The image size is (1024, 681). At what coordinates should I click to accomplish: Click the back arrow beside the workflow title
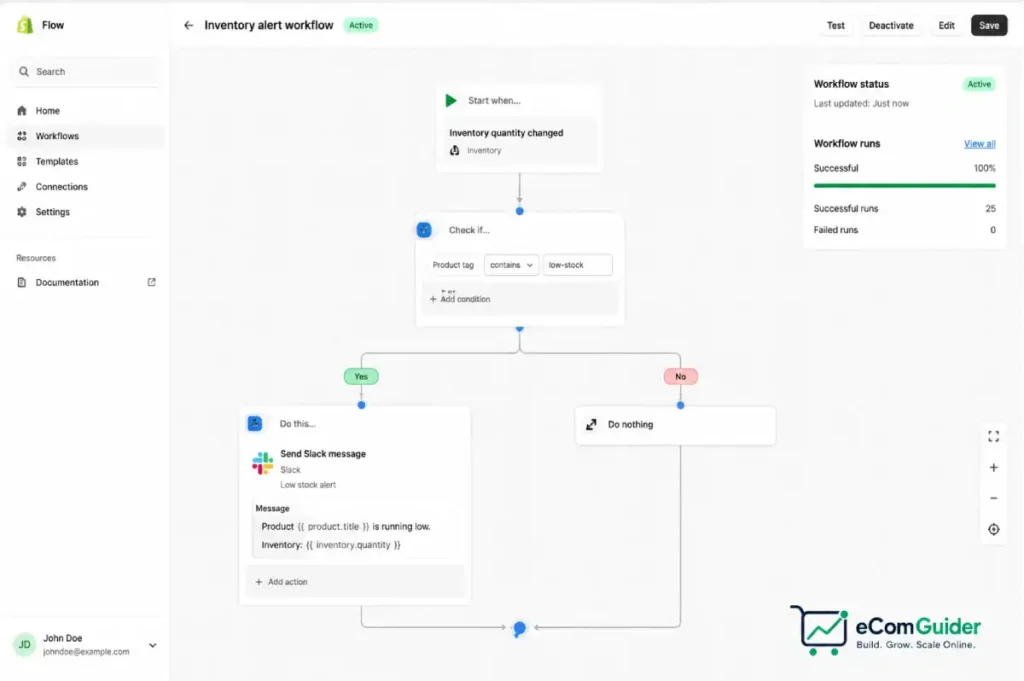point(189,25)
